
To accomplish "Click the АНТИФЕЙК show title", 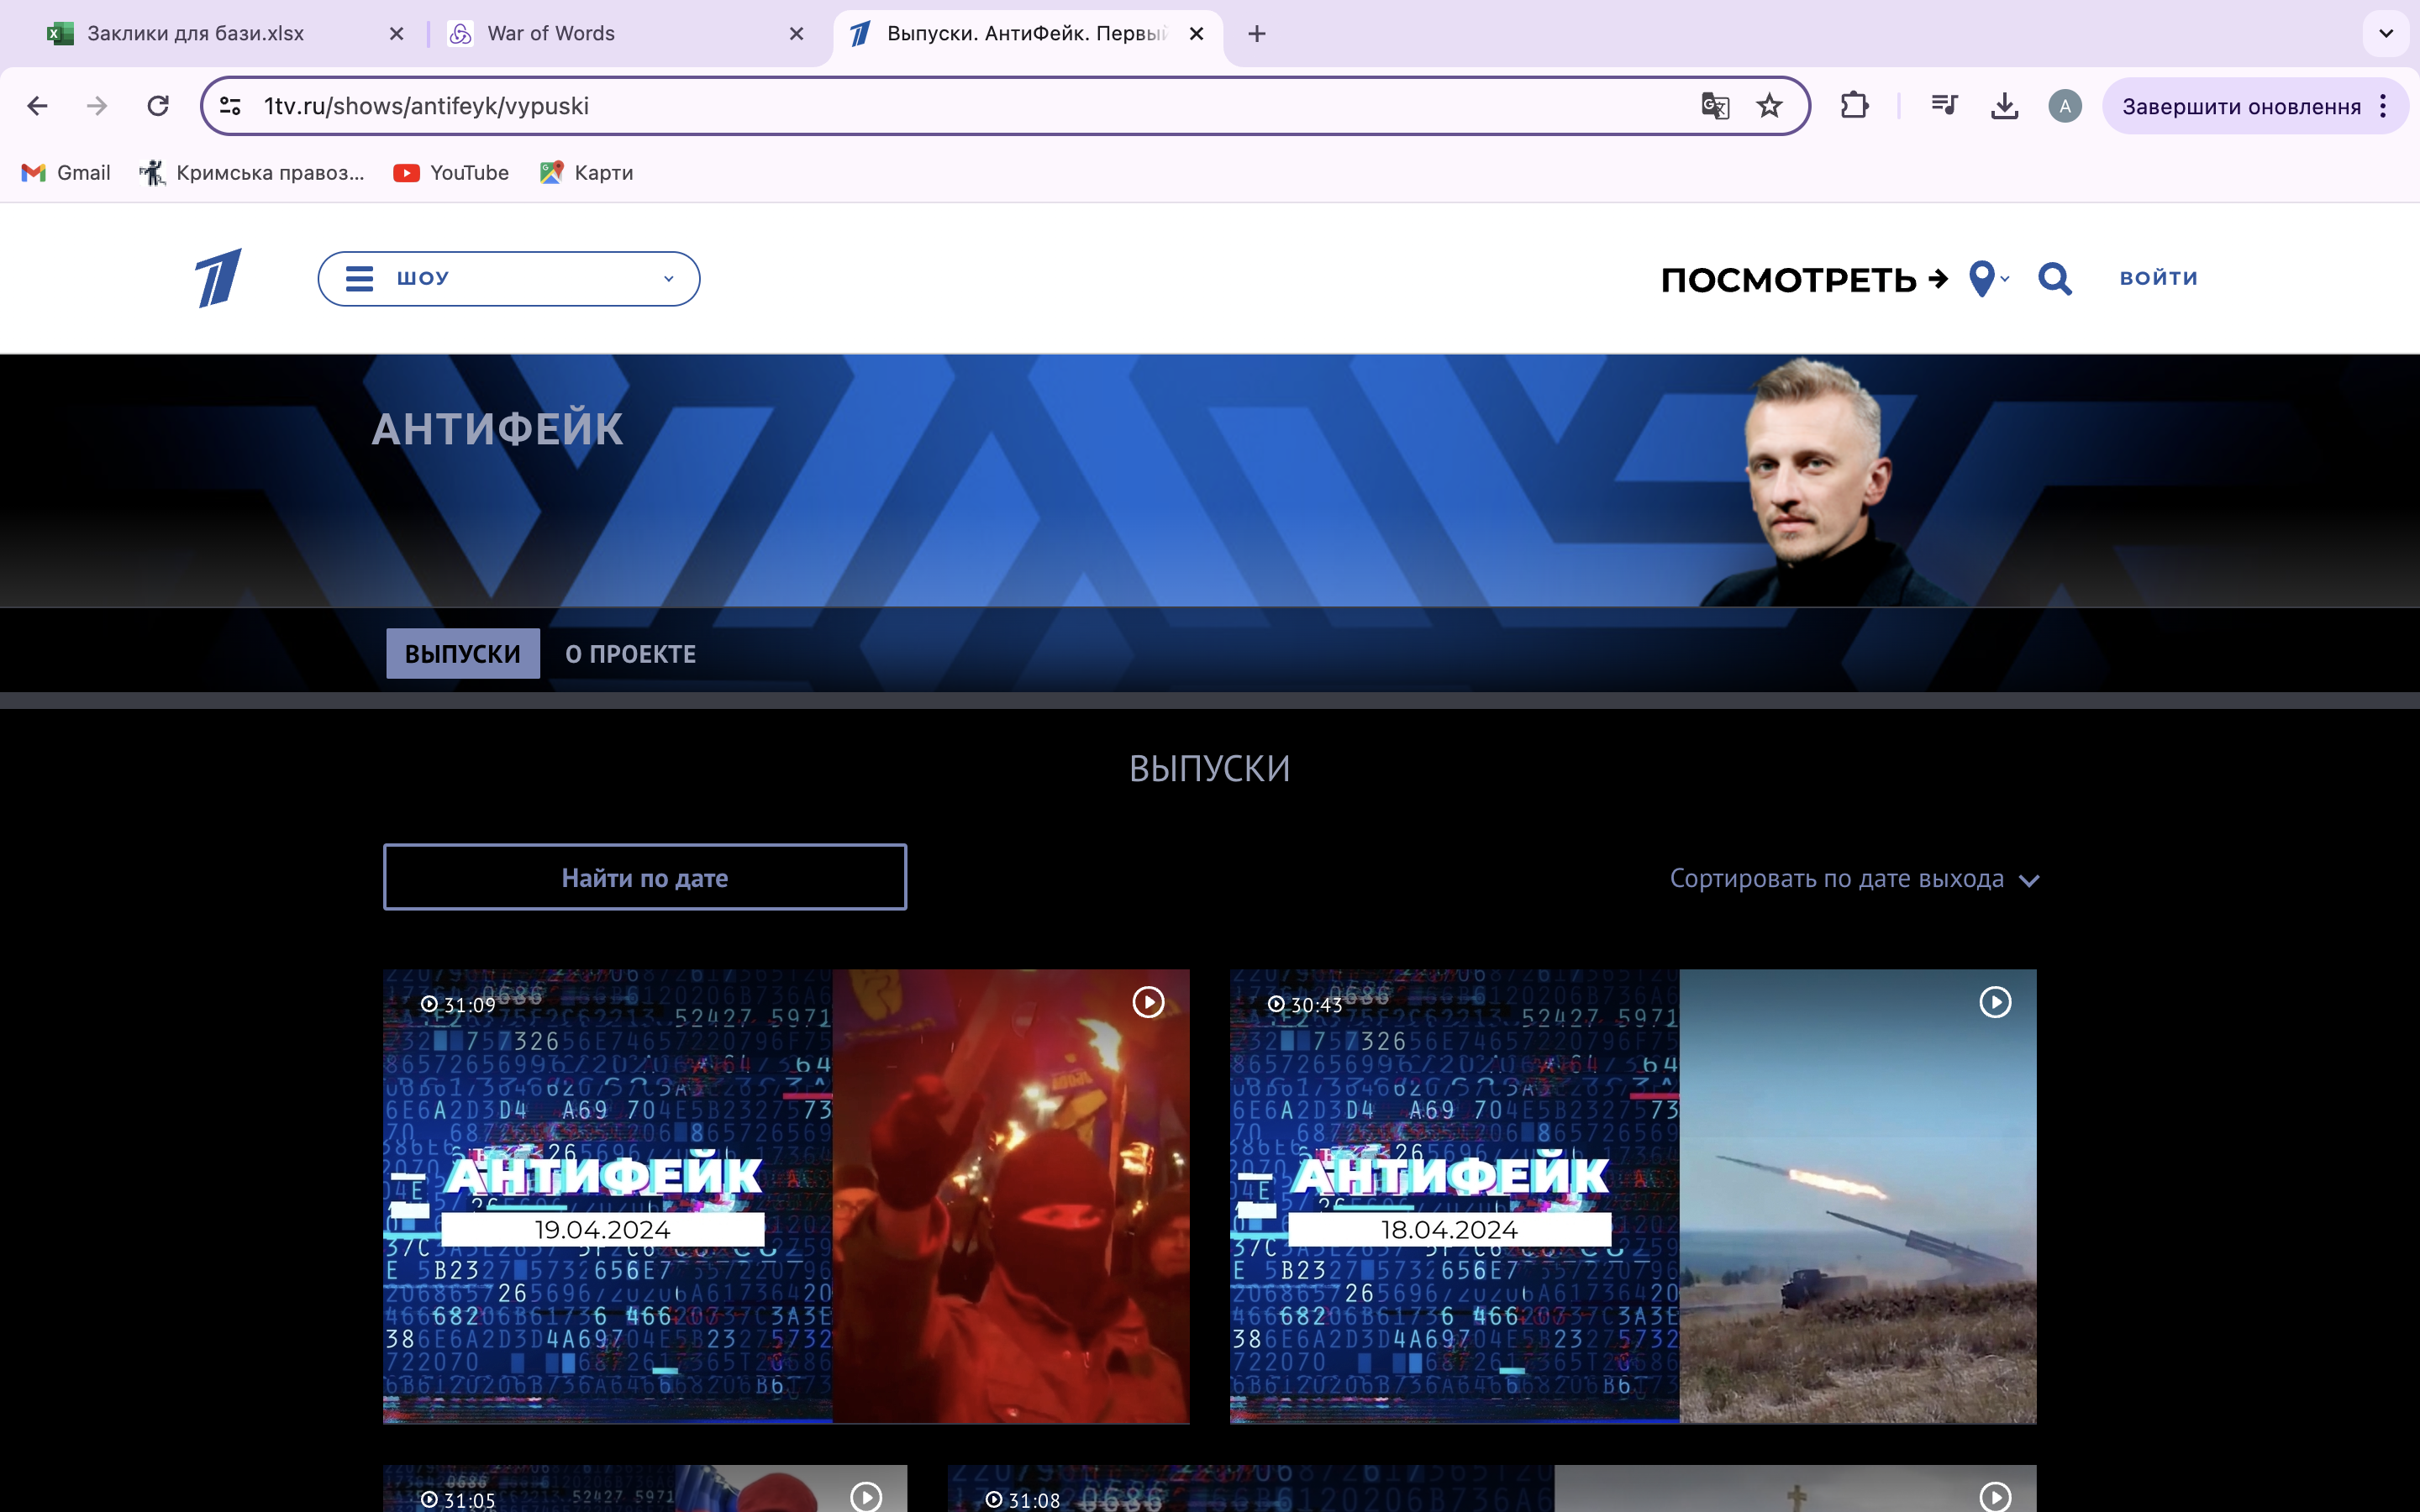I will click(x=498, y=429).
